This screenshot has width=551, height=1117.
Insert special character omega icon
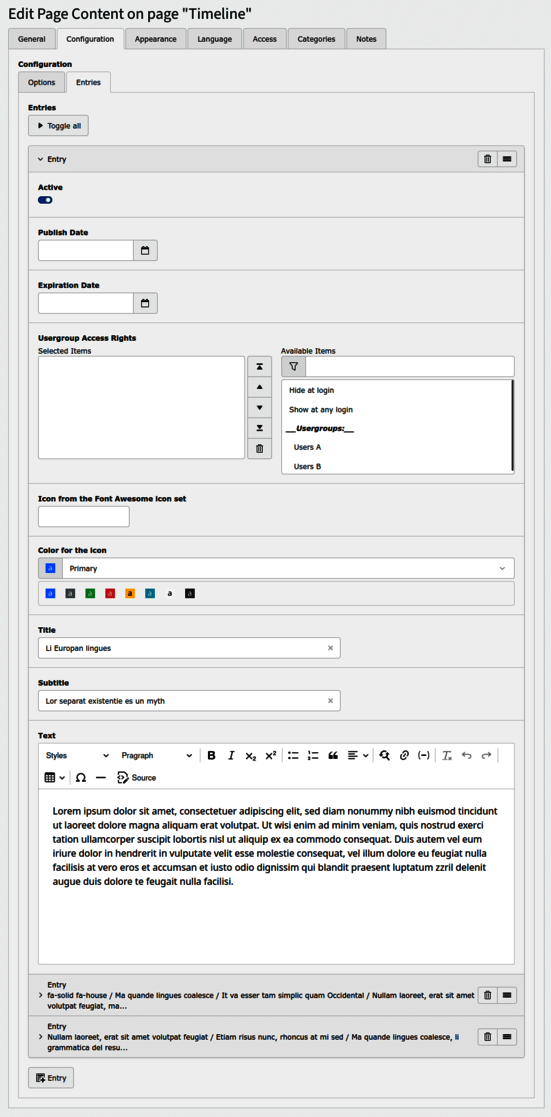click(81, 777)
